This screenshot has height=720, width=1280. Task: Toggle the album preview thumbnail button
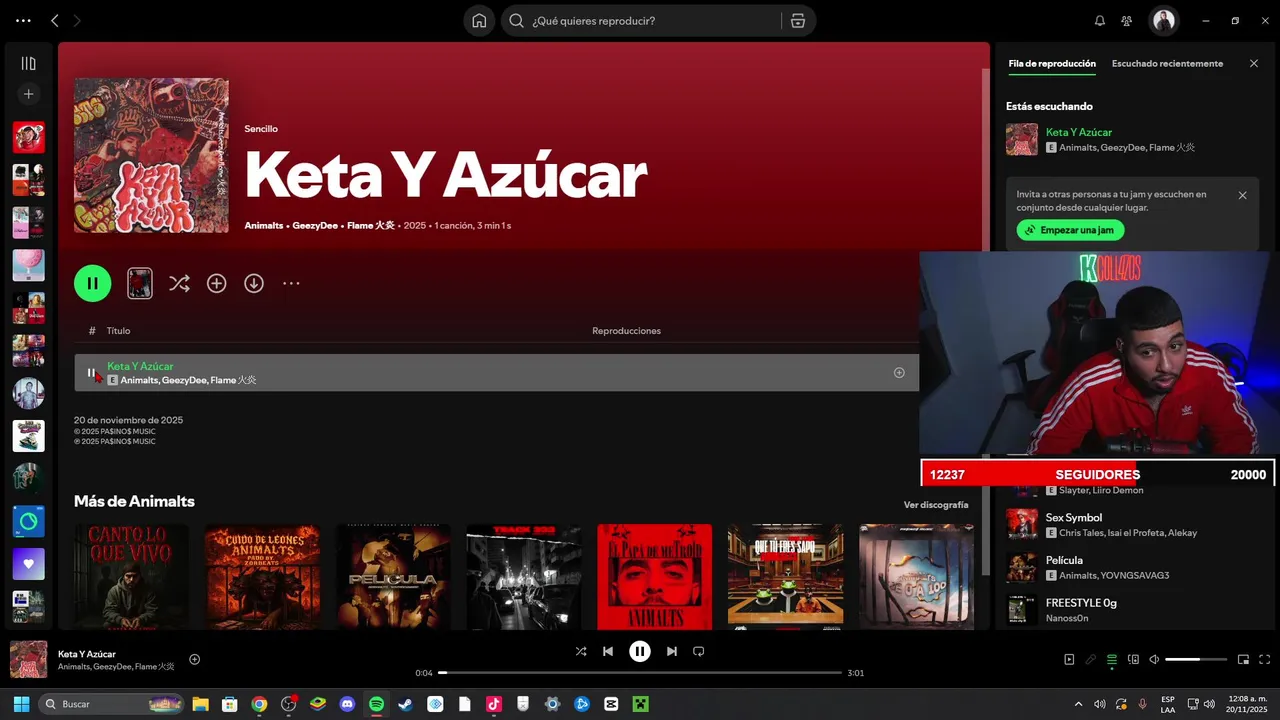click(x=140, y=284)
